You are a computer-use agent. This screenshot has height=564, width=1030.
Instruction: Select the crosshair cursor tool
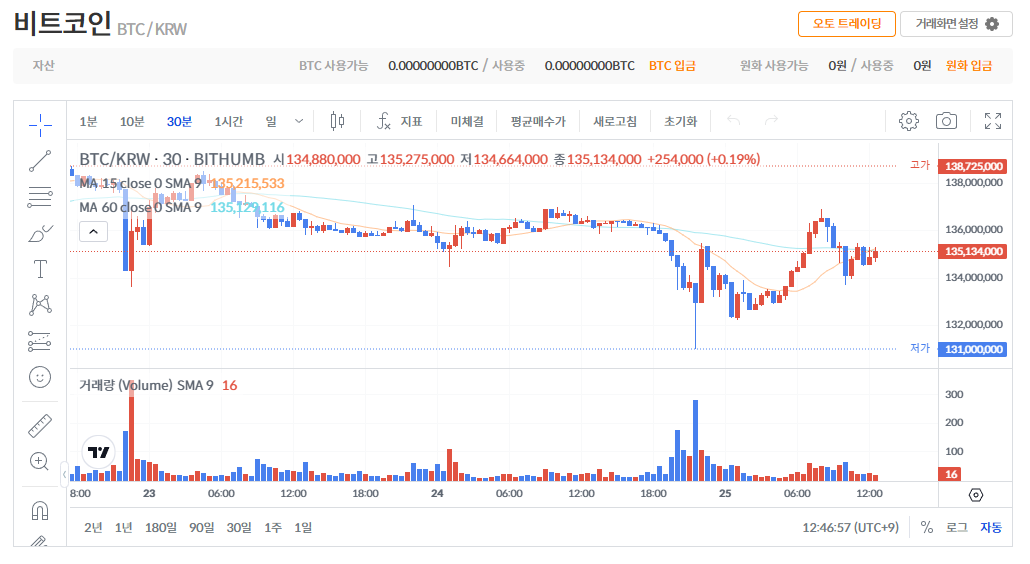(x=40, y=125)
